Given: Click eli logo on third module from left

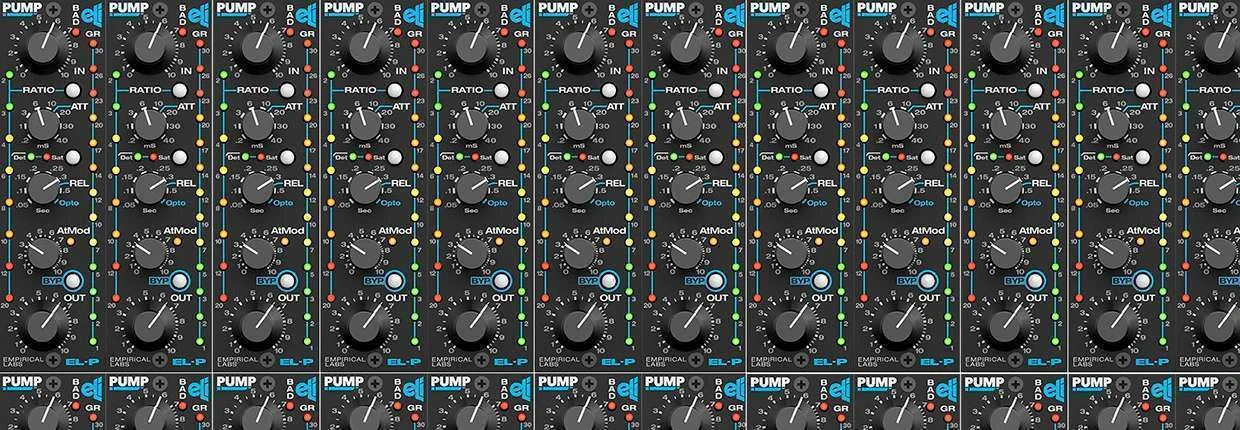Looking at the screenshot, I should coord(304,14).
